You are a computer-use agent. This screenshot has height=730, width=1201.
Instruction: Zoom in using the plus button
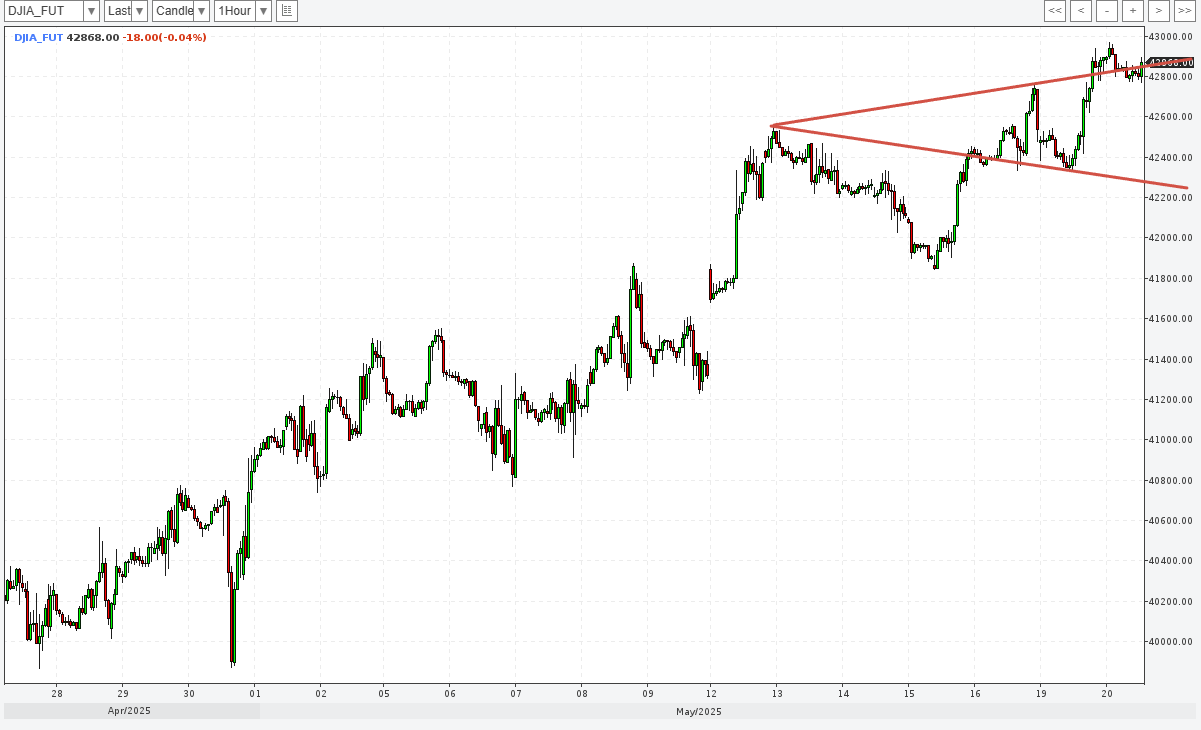point(1133,11)
